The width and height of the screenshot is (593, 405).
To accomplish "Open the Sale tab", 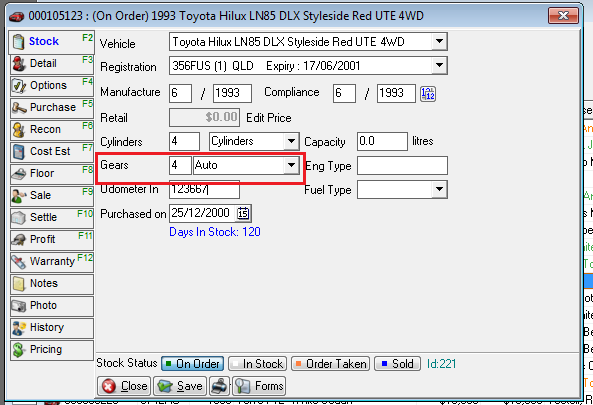I will coord(51,196).
